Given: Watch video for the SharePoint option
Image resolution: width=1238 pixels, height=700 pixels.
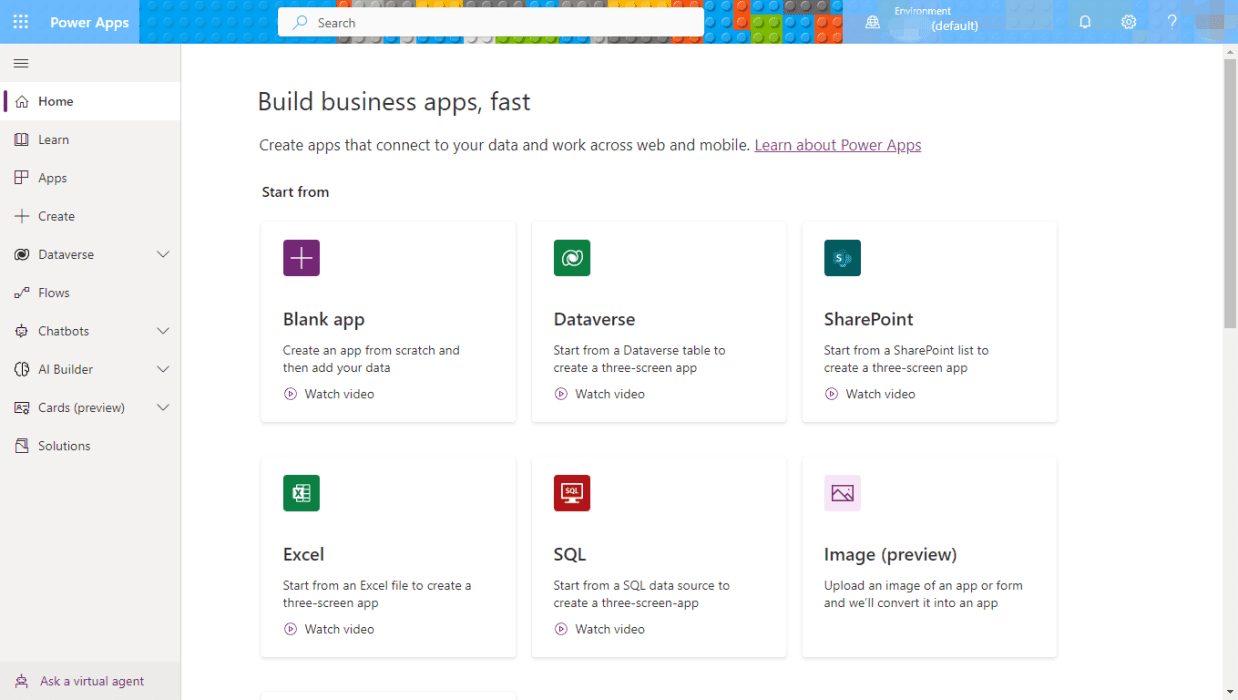Looking at the screenshot, I should click(x=869, y=393).
